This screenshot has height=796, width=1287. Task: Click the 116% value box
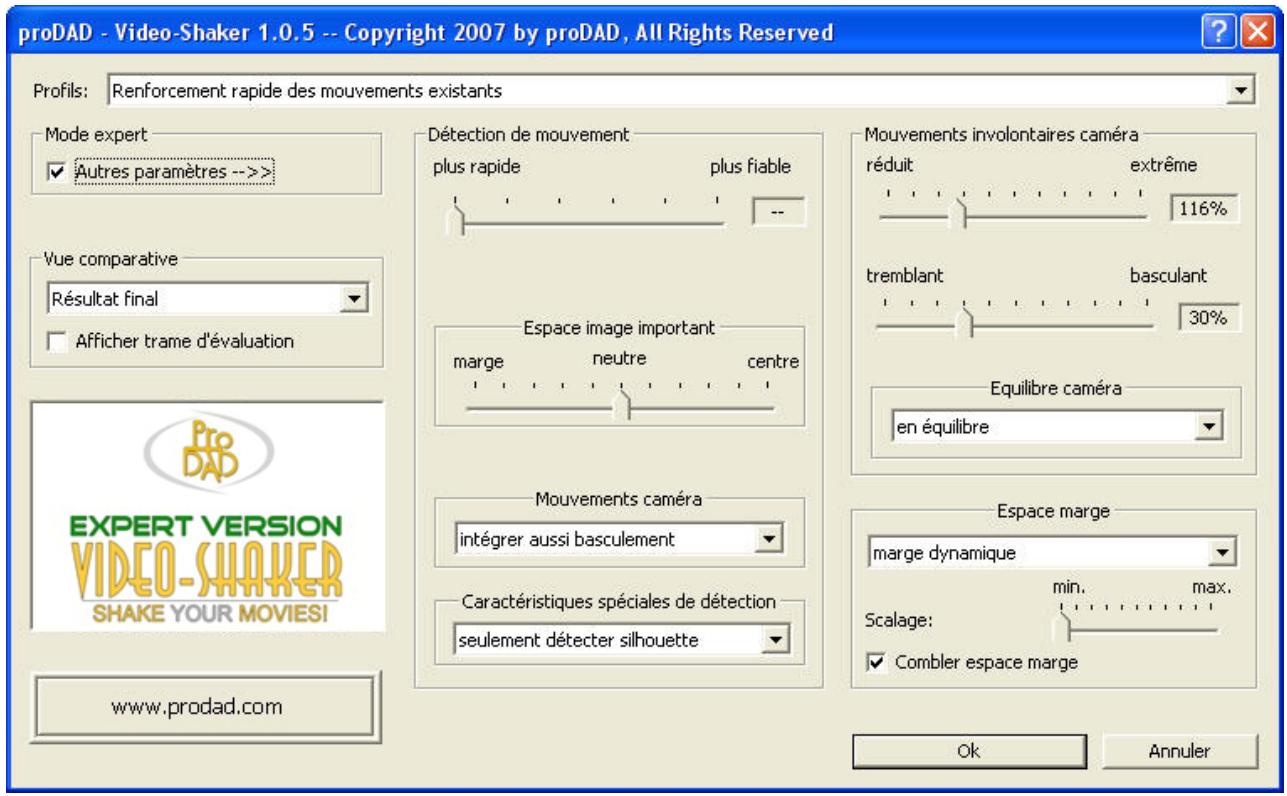coord(1204,210)
